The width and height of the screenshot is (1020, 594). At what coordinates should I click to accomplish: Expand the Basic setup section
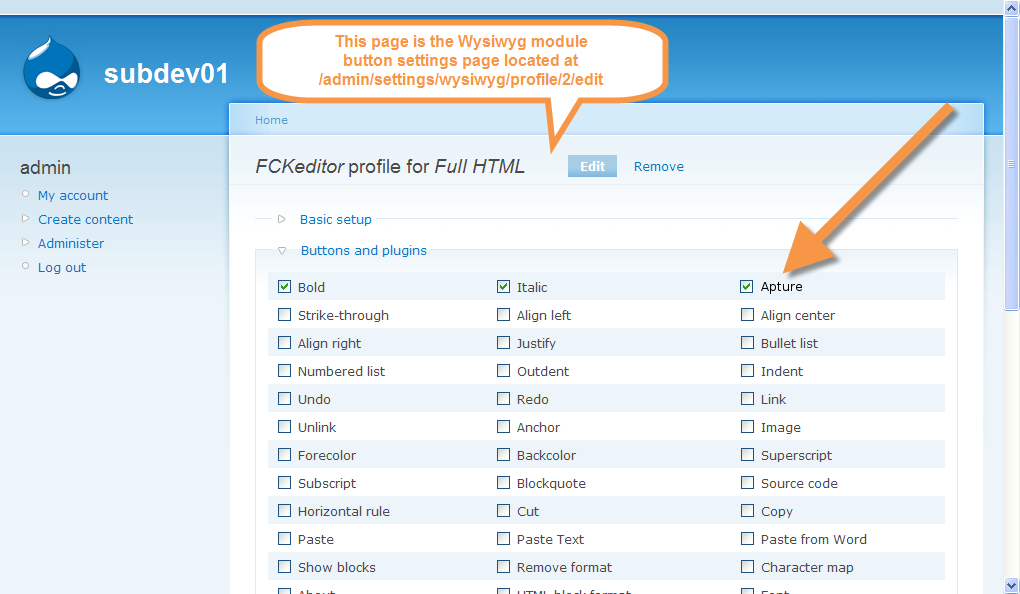(335, 219)
